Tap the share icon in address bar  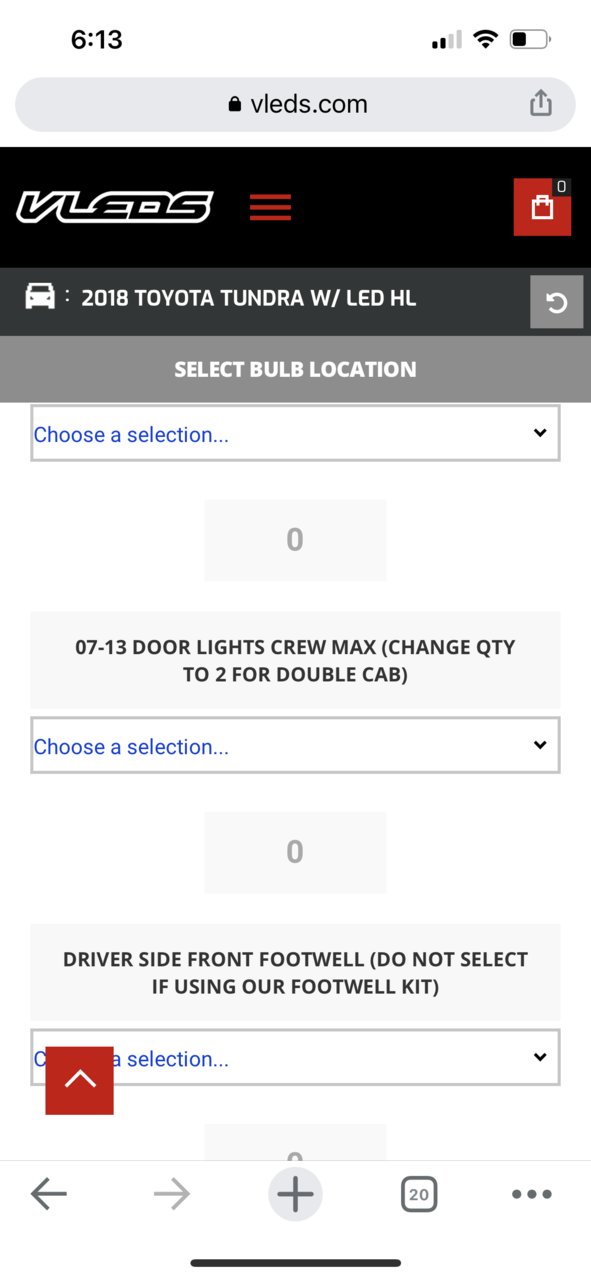540,103
